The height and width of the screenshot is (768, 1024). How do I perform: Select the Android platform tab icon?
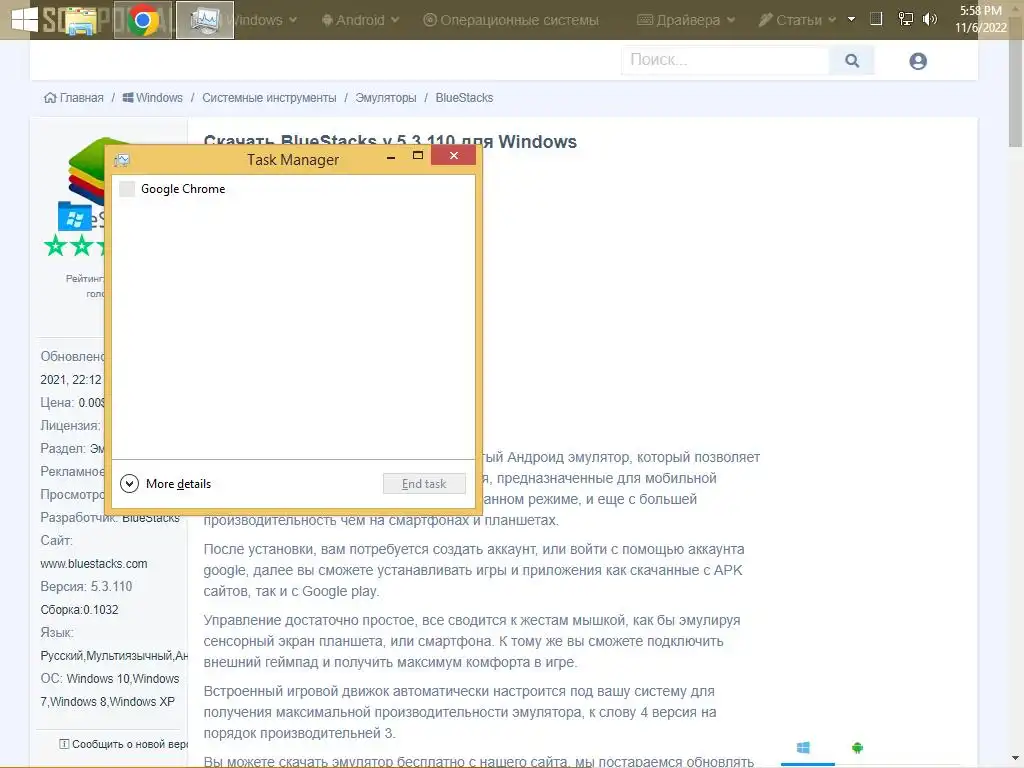click(857, 748)
